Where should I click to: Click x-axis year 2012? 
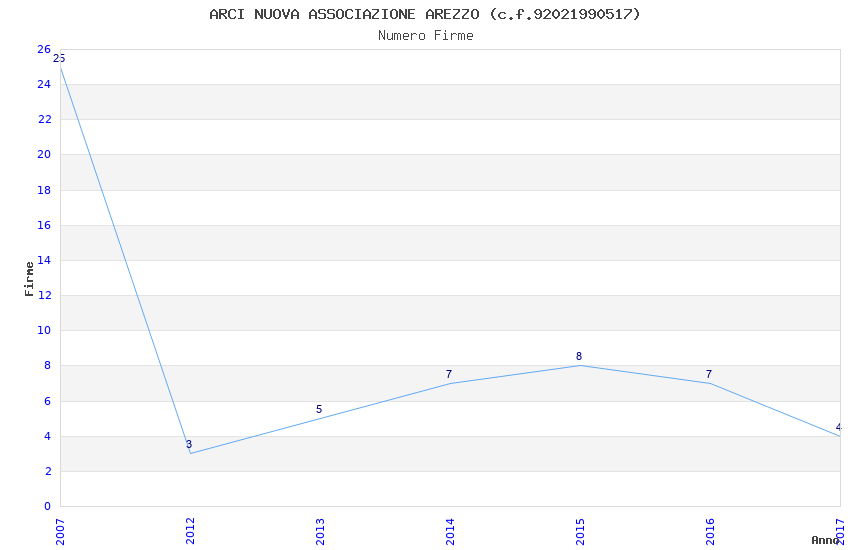click(190, 532)
